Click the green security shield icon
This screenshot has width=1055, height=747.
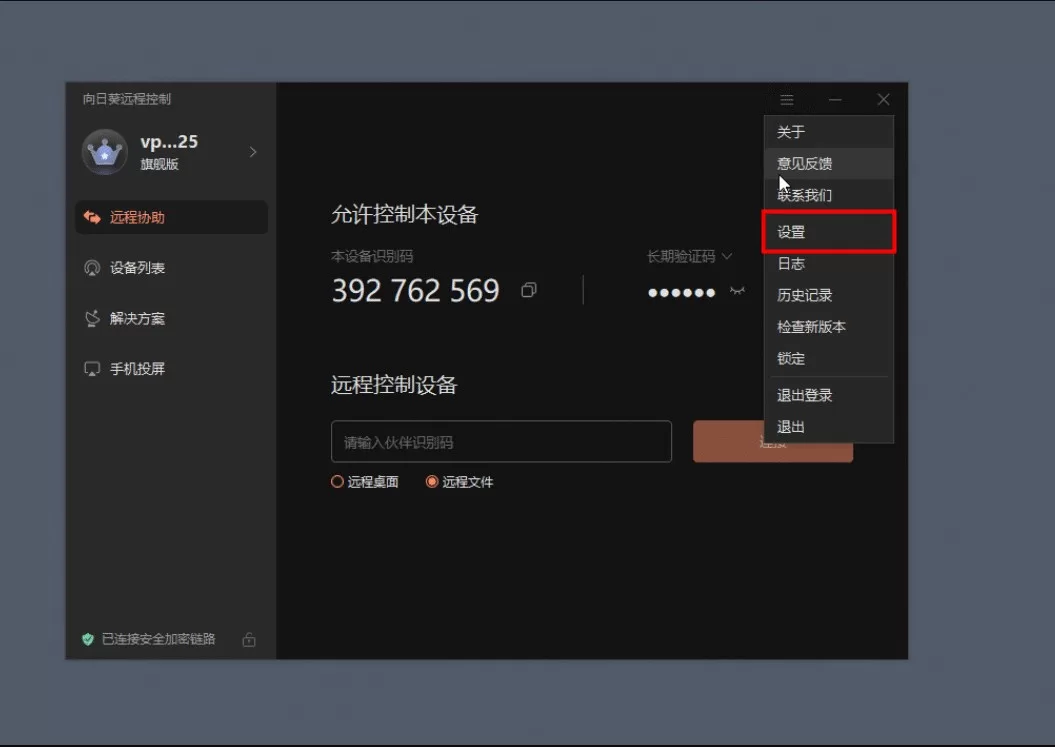coord(88,640)
